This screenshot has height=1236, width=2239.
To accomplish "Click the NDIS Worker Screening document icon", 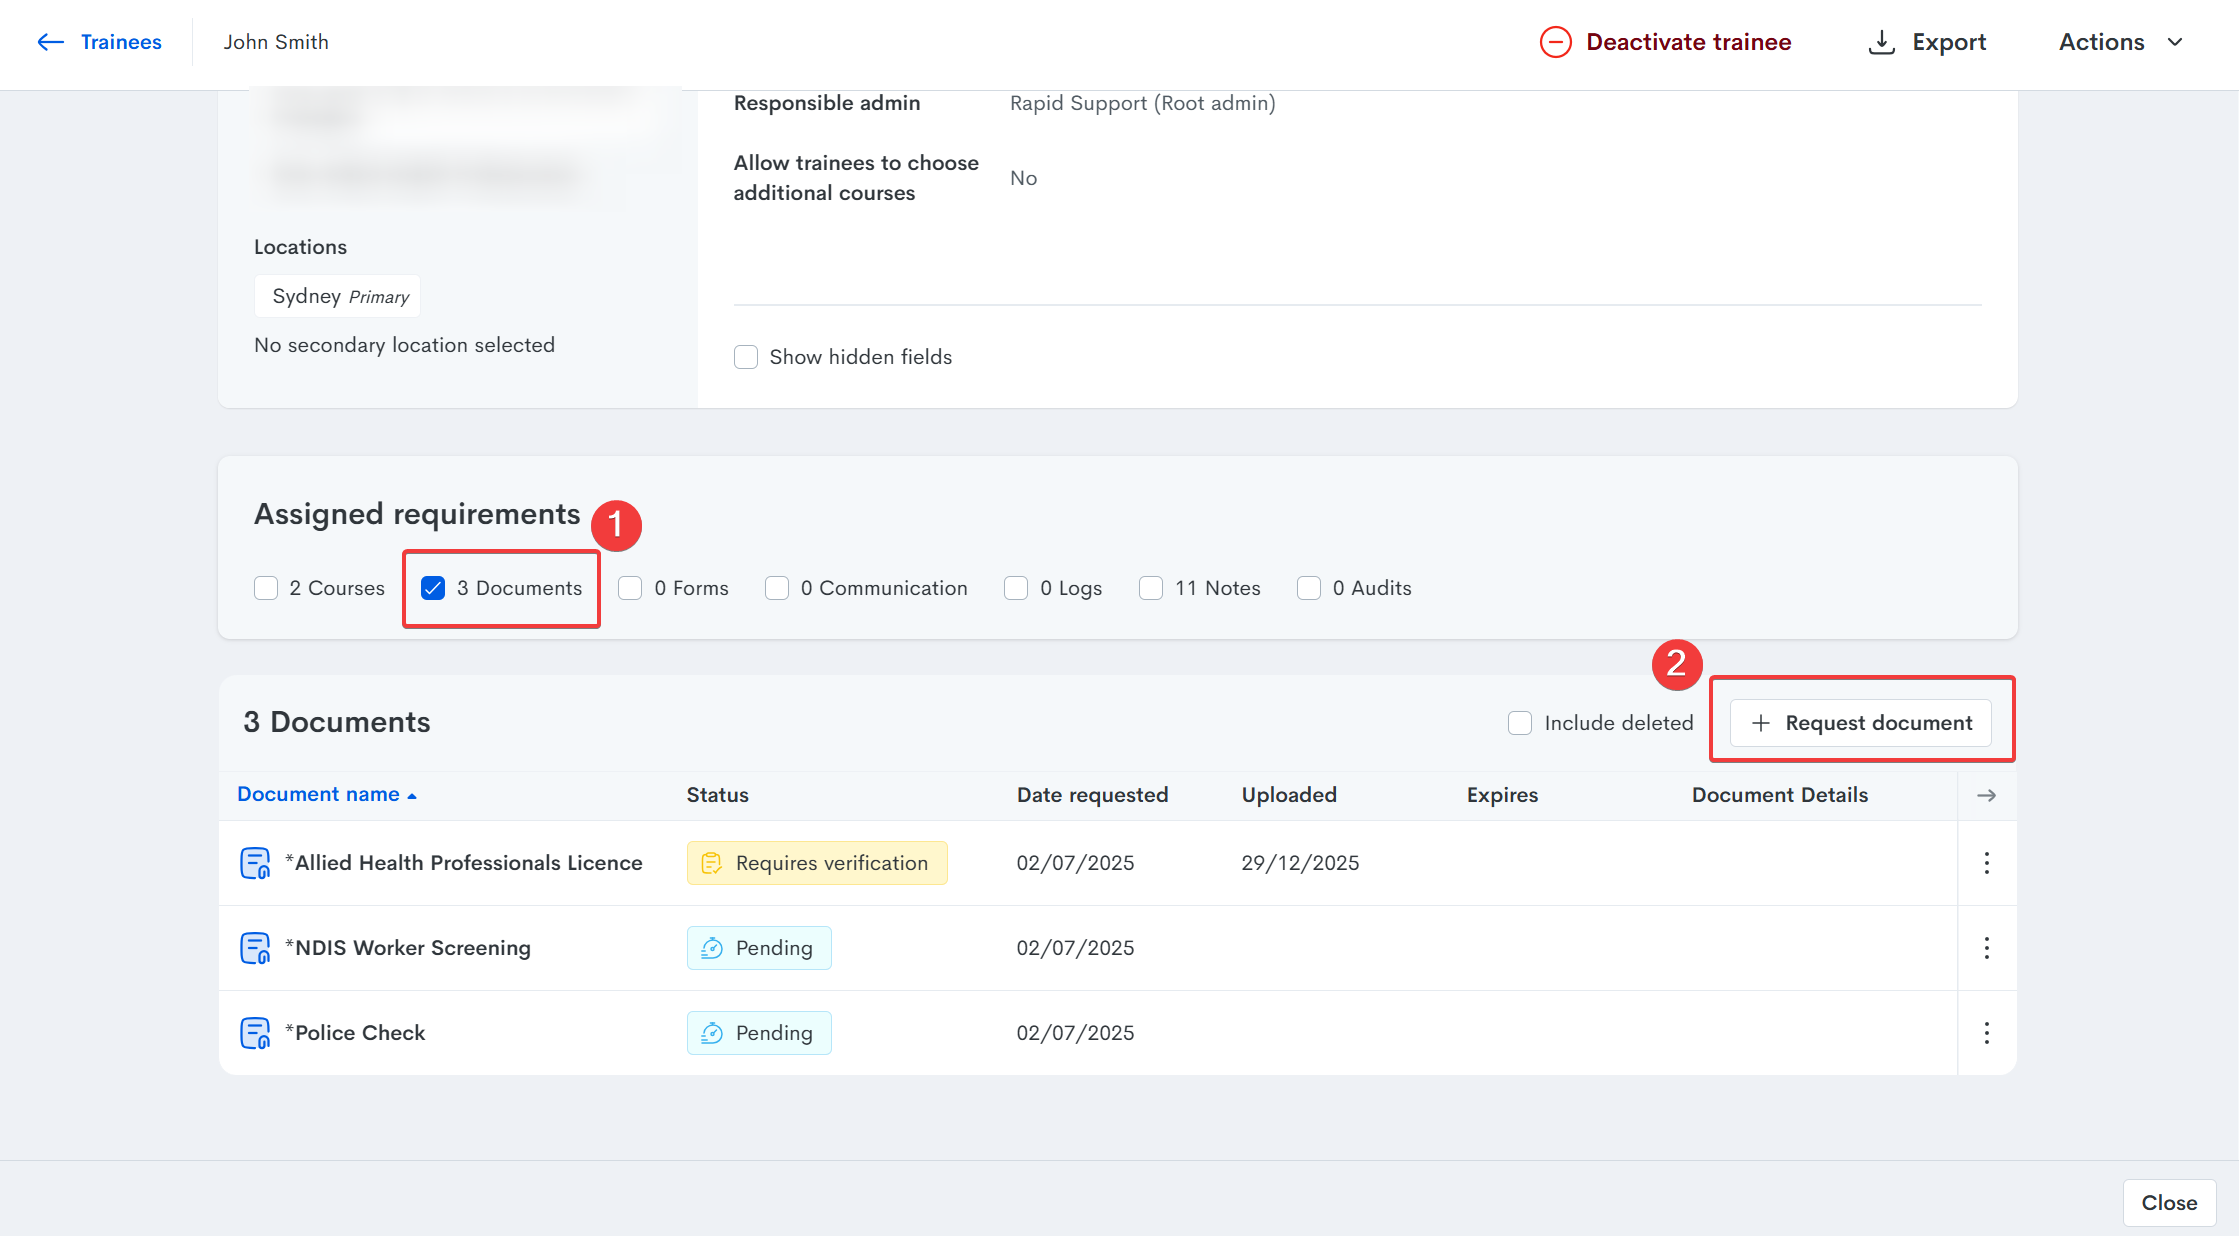I will [255, 947].
